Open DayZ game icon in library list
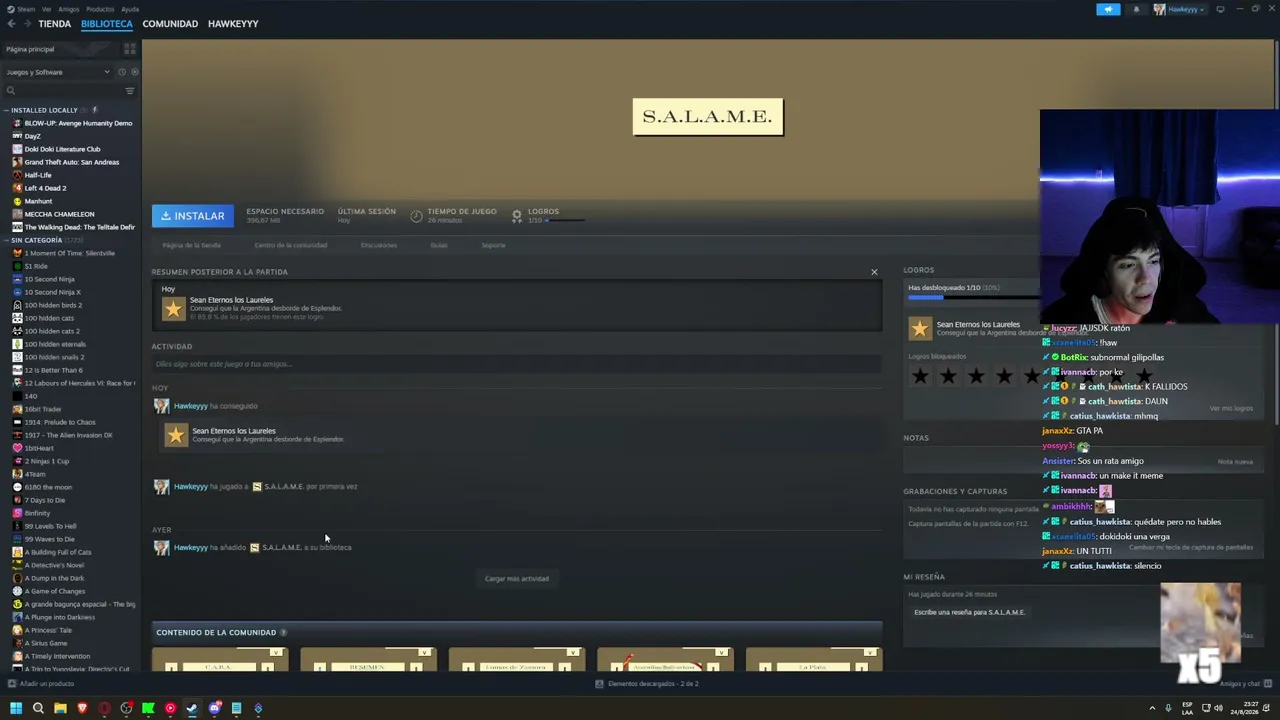The height and width of the screenshot is (720, 1280). point(17,136)
